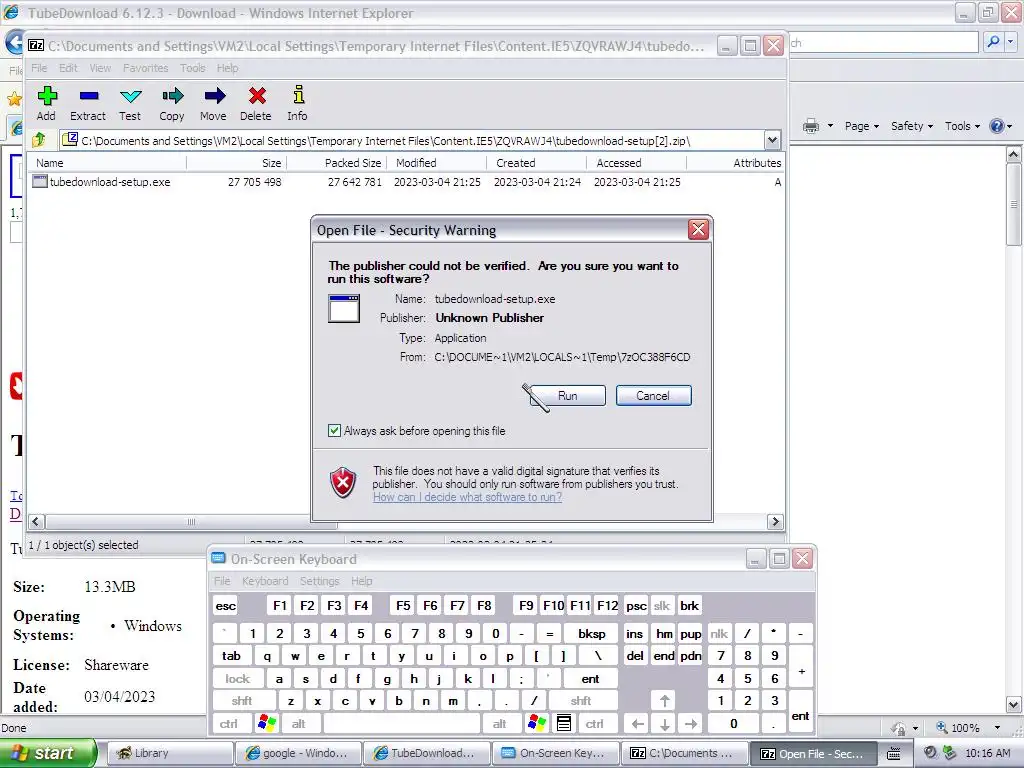Click the IE search input field

[883, 42]
